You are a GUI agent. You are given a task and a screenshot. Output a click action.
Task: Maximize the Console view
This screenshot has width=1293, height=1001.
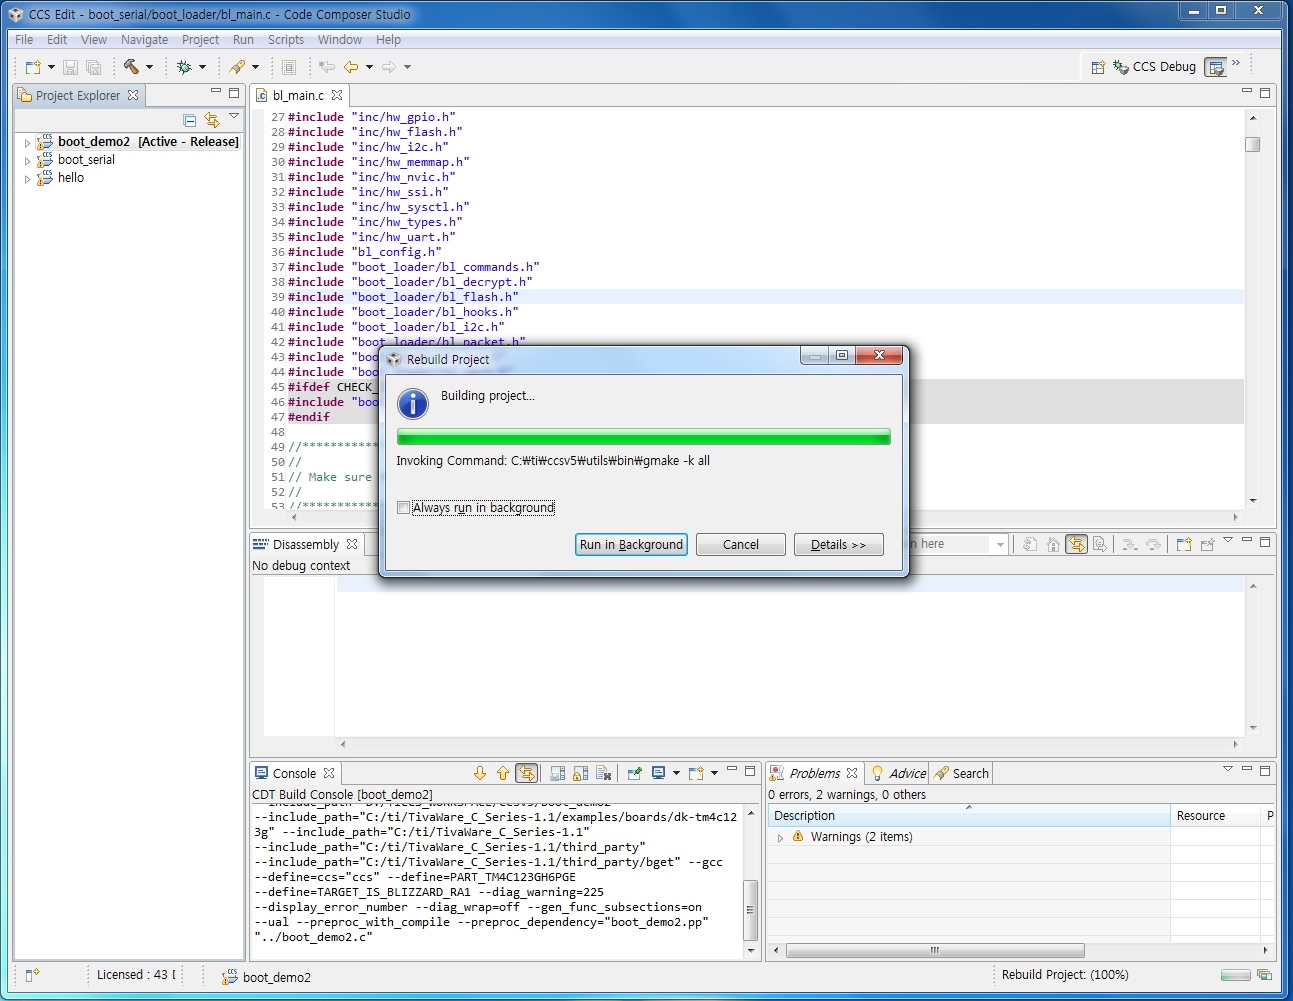coord(750,771)
